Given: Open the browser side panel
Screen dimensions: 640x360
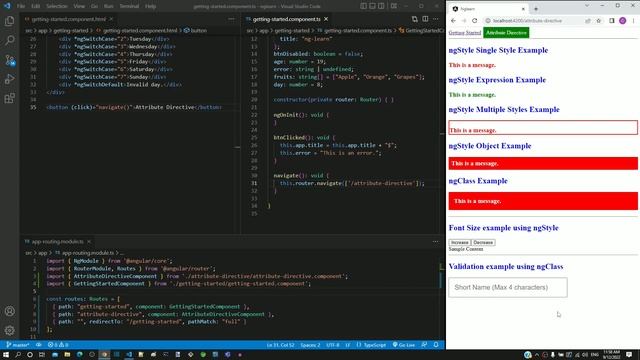Looking at the screenshot, I should coord(611,21).
